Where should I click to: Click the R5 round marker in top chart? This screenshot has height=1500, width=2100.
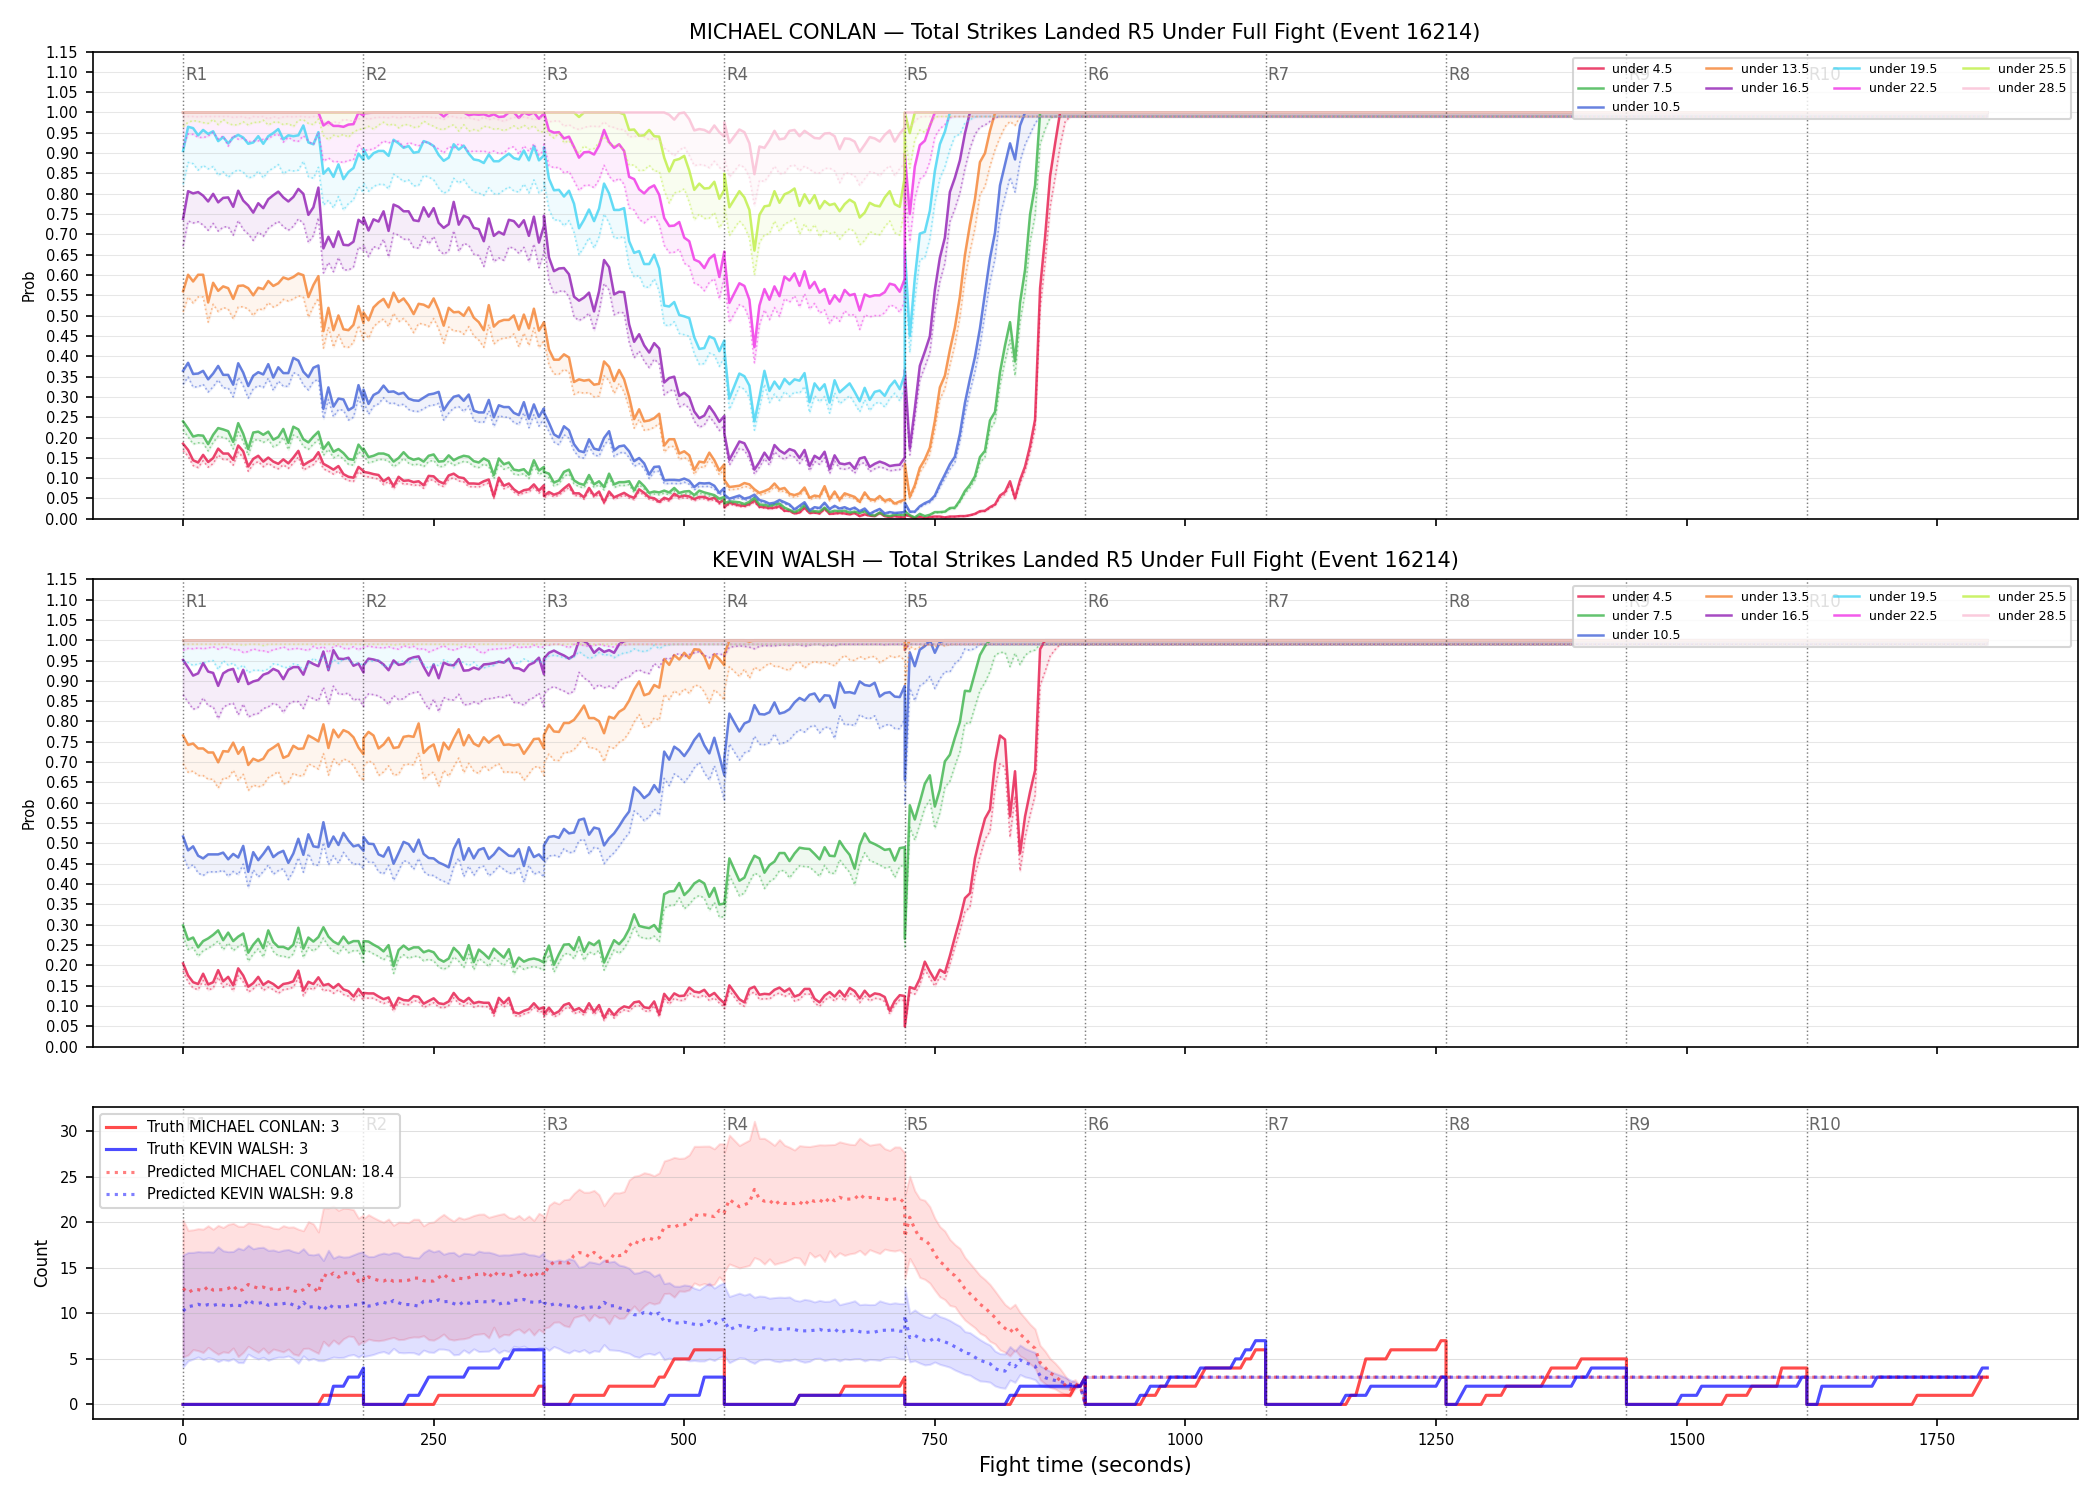tap(917, 74)
